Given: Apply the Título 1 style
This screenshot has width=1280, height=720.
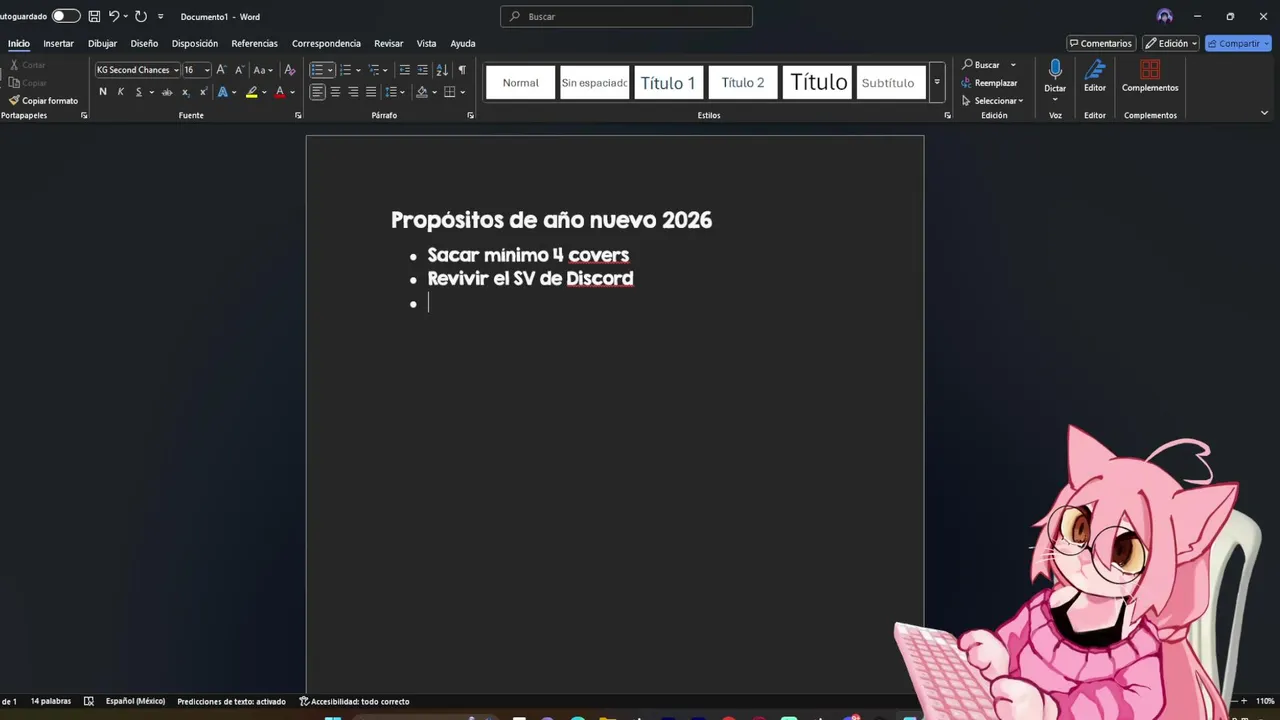Looking at the screenshot, I should point(668,83).
